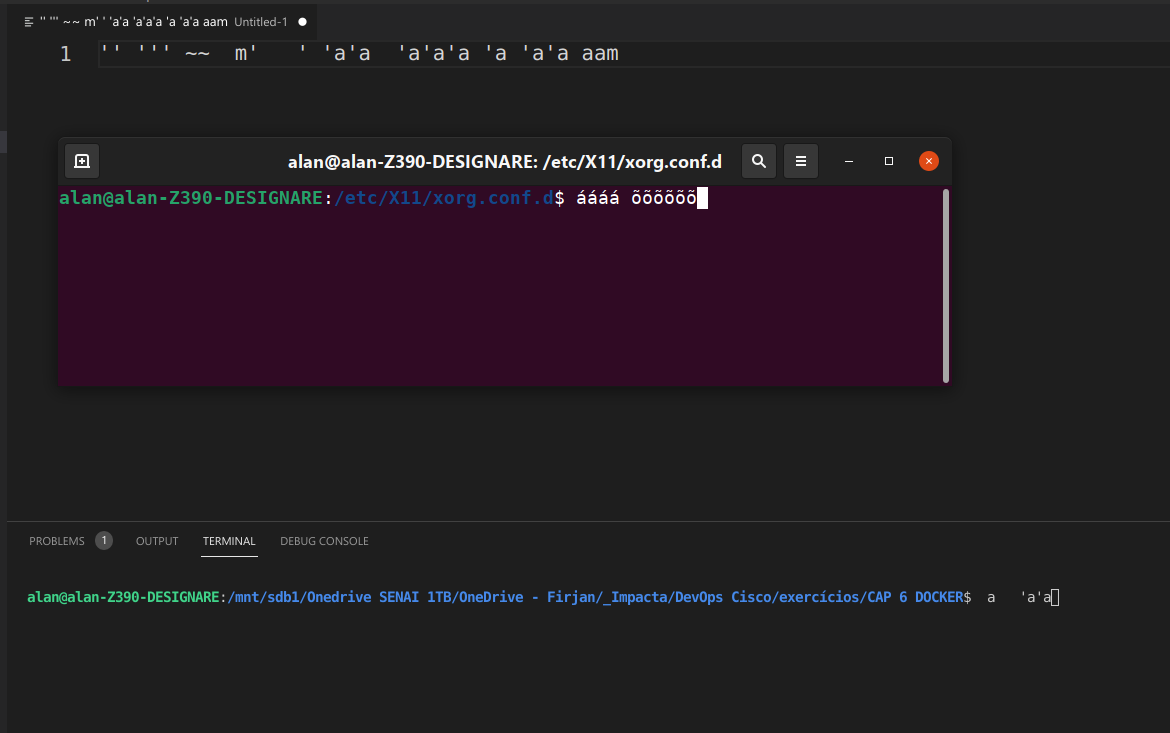This screenshot has height=733, width=1170.
Task: Open the DEBUG CONSOLE panel tab
Action: (x=324, y=541)
